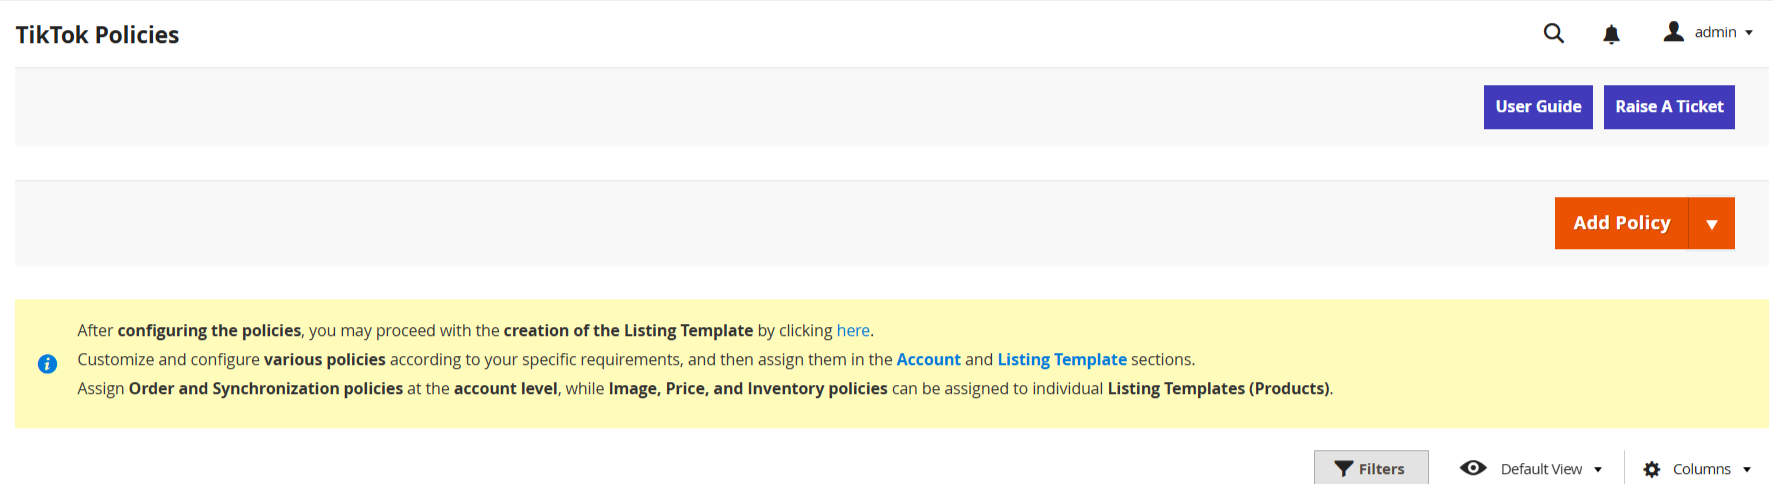Click the search magnifier icon
The height and width of the screenshot is (484, 1773).
click(x=1553, y=33)
